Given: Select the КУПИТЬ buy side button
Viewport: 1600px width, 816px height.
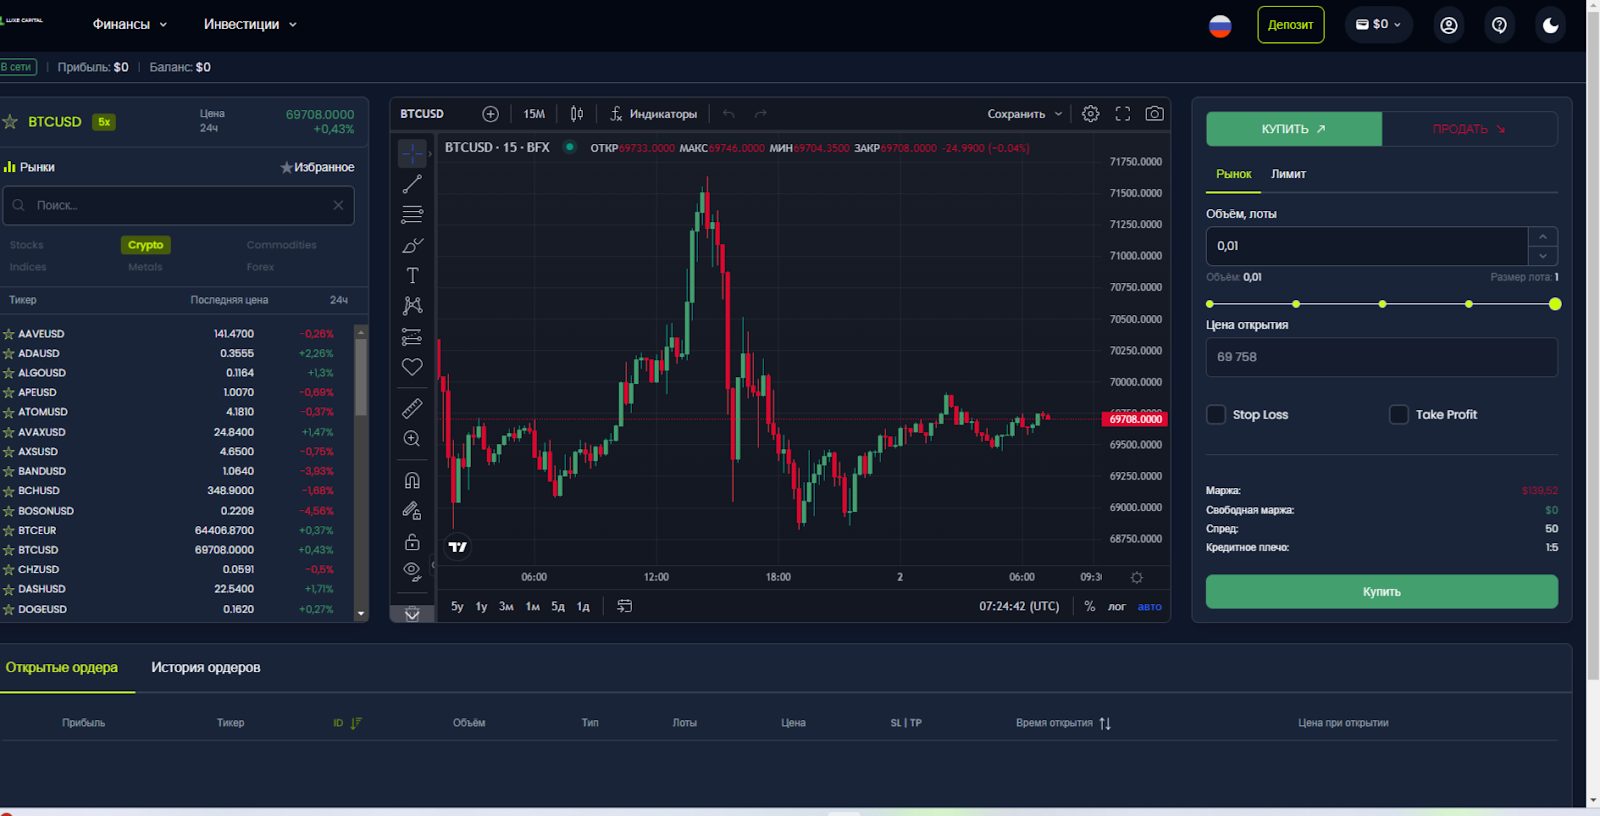Looking at the screenshot, I should tap(1294, 129).
